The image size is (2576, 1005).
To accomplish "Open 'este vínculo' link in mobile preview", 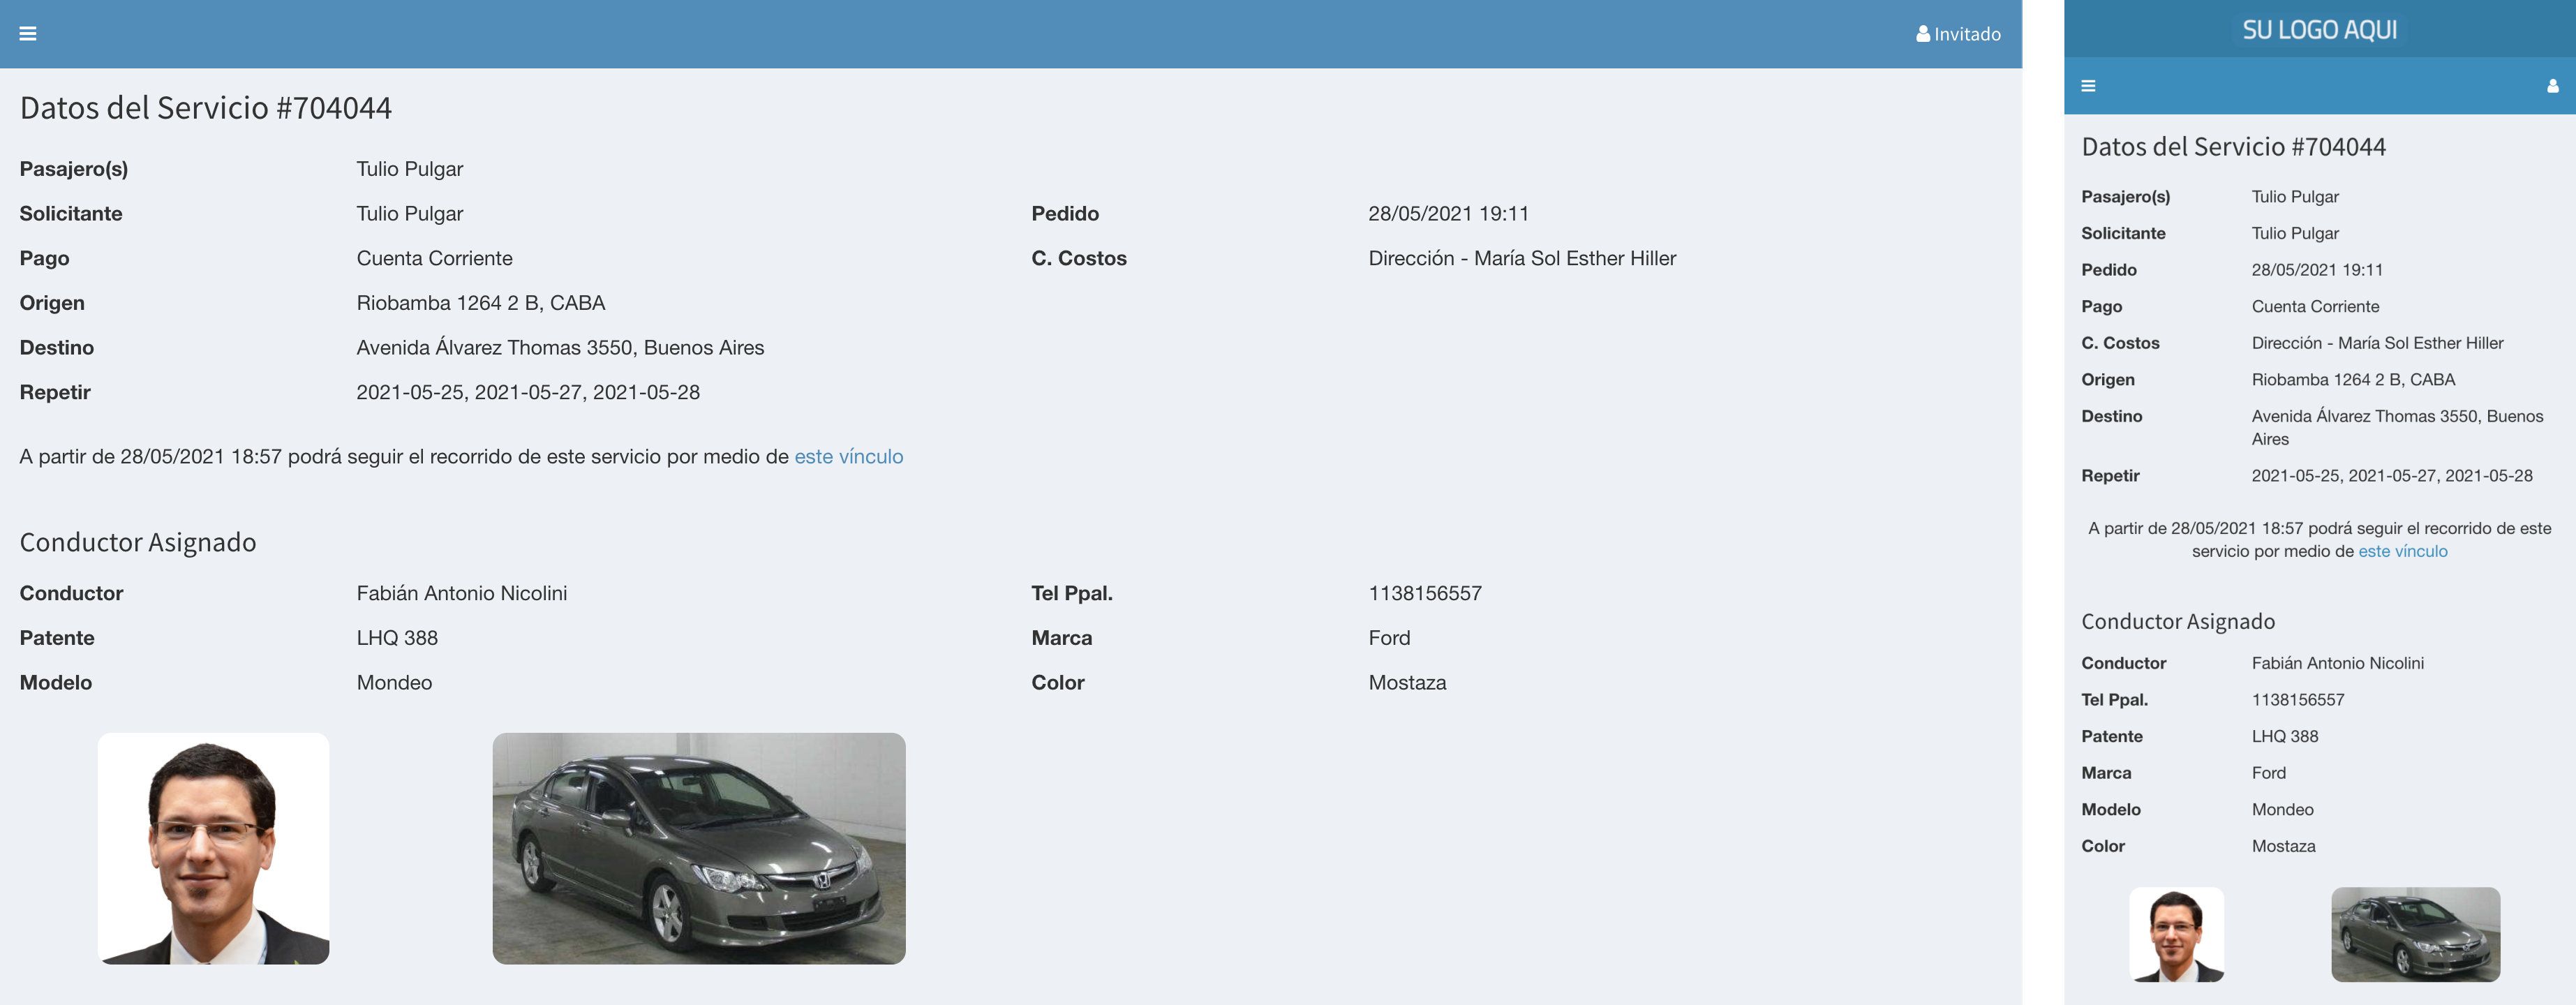I will click(x=2402, y=552).
